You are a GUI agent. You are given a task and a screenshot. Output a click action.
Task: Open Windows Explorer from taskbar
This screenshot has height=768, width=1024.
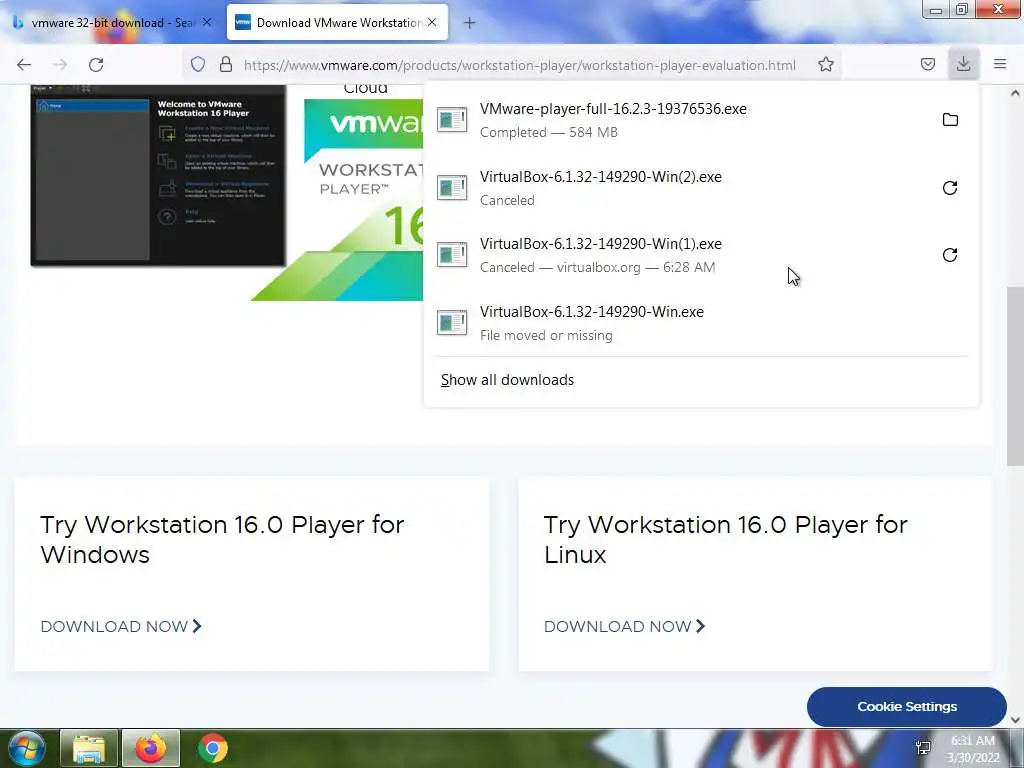[x=89, y=748]
